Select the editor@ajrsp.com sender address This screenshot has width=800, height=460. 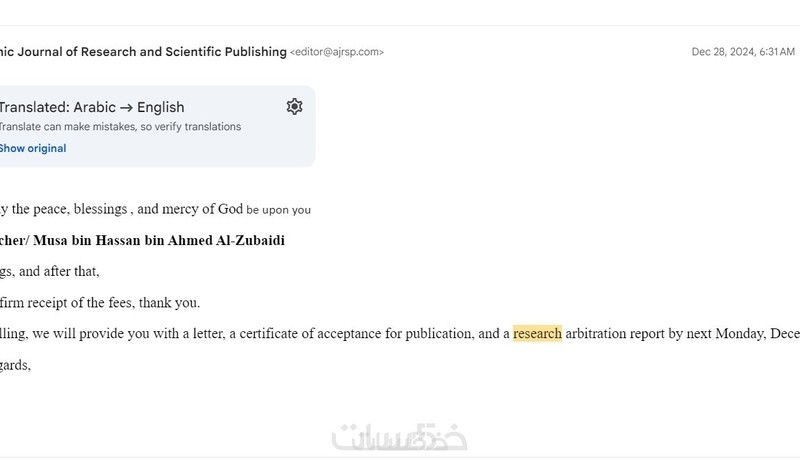[x=336, y=52]
